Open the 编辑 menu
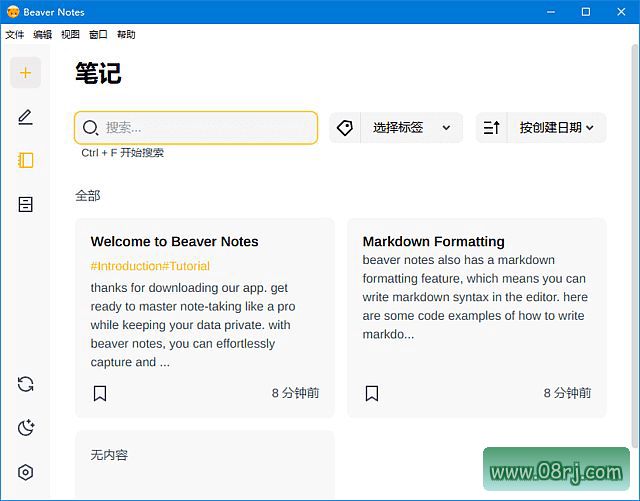 click(x=42, y=35)
